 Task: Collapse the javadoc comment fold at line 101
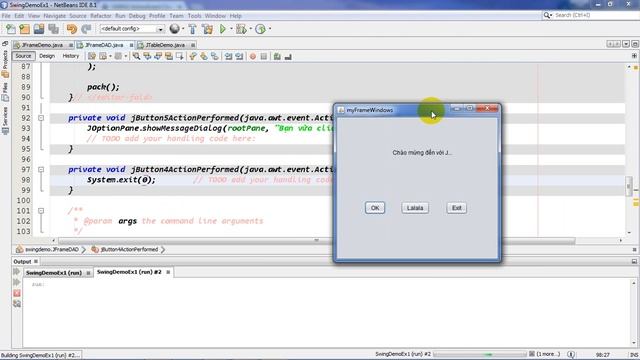(x=41, y=211)
